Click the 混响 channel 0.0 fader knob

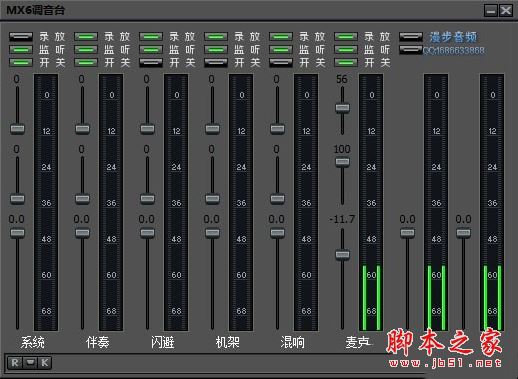pyautogui.click(x=277, y=233)
